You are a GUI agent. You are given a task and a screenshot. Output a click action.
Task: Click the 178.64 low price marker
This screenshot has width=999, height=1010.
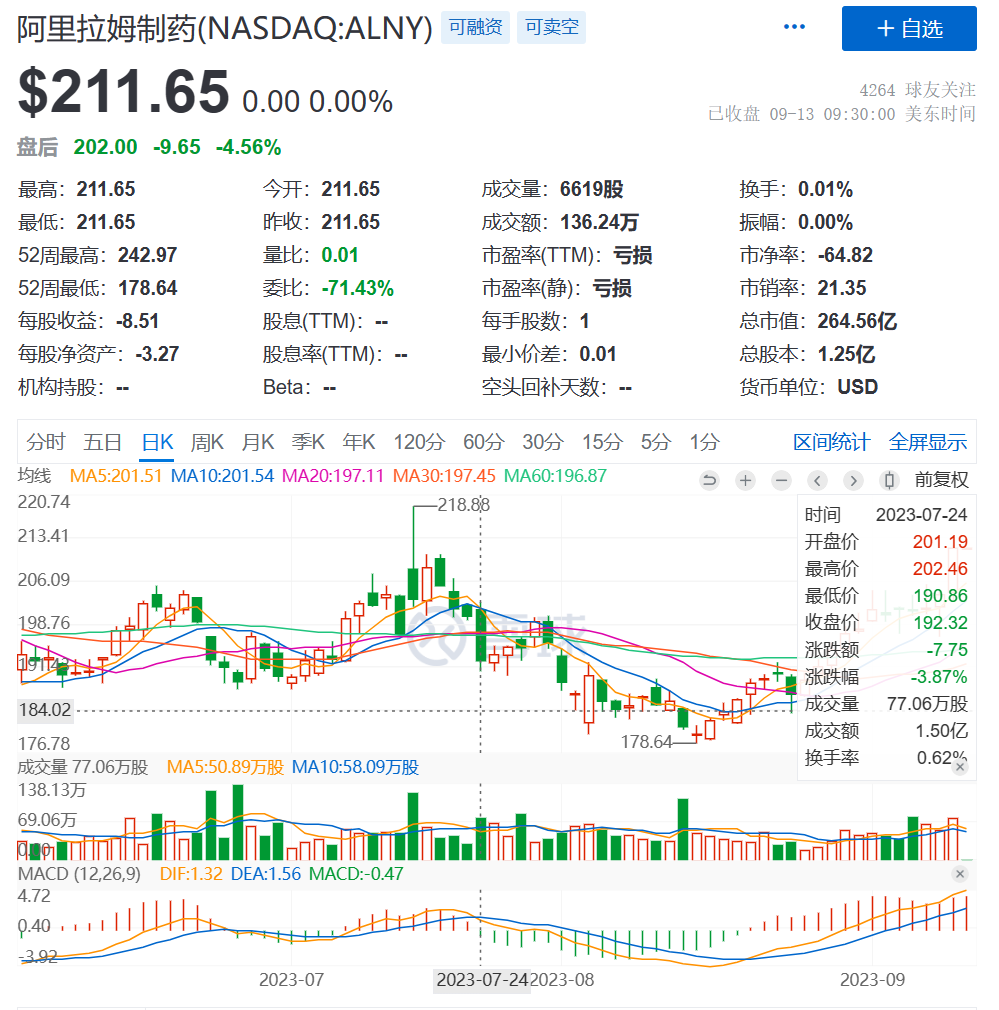click(x=646, y=742)
